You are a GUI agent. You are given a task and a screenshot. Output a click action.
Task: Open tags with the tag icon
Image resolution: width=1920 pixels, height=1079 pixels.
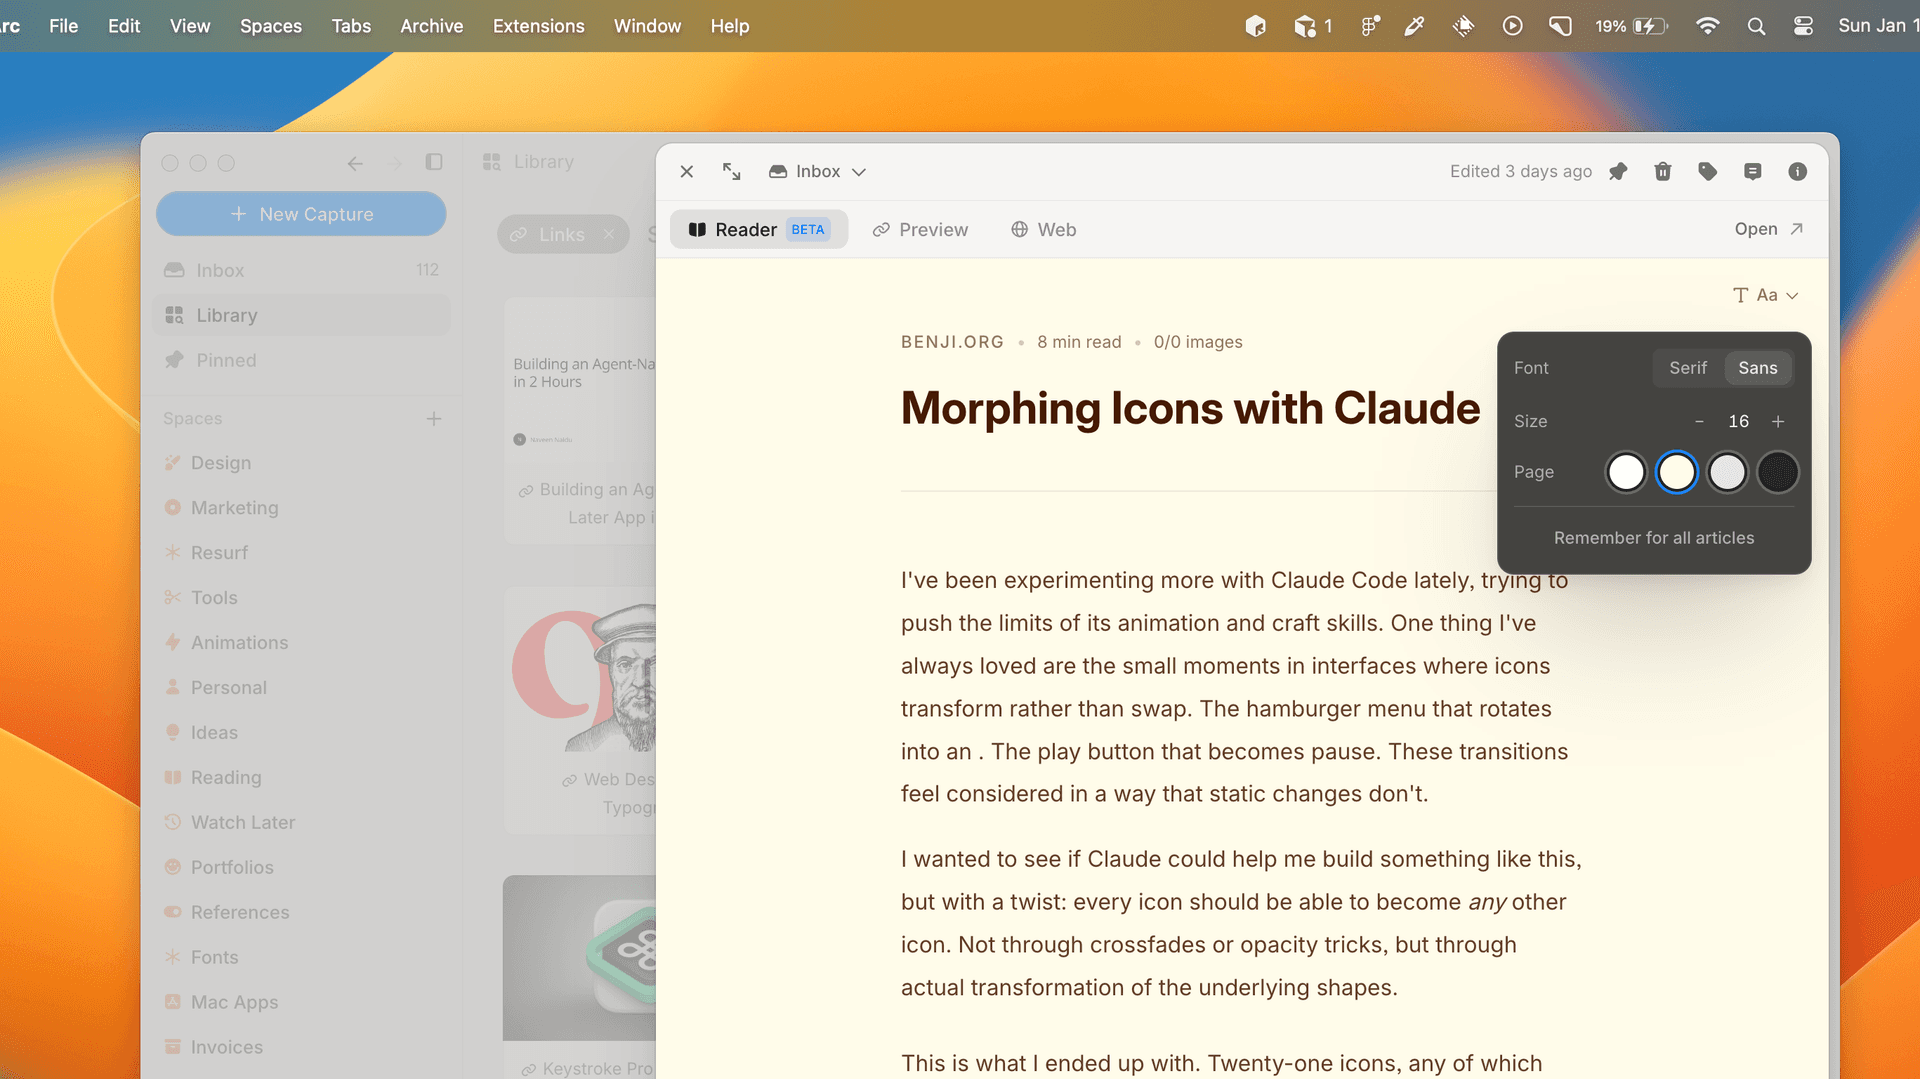click(1708, 172)
